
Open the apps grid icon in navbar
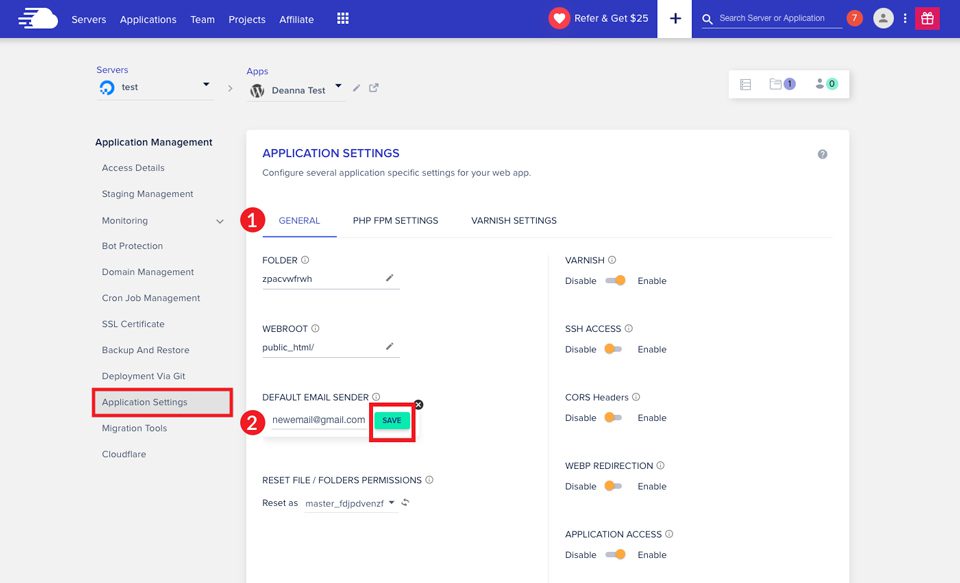click(x=343, y=19)
